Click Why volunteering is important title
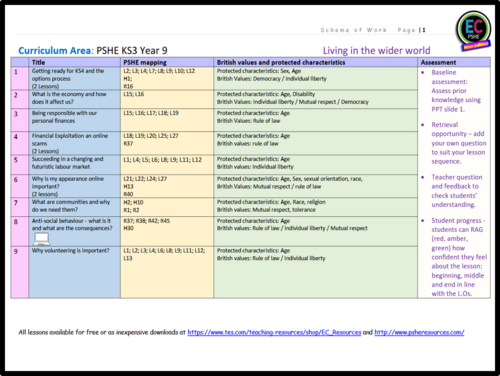The width and height of the screenshot is (500, 376). tap(70, 251)
